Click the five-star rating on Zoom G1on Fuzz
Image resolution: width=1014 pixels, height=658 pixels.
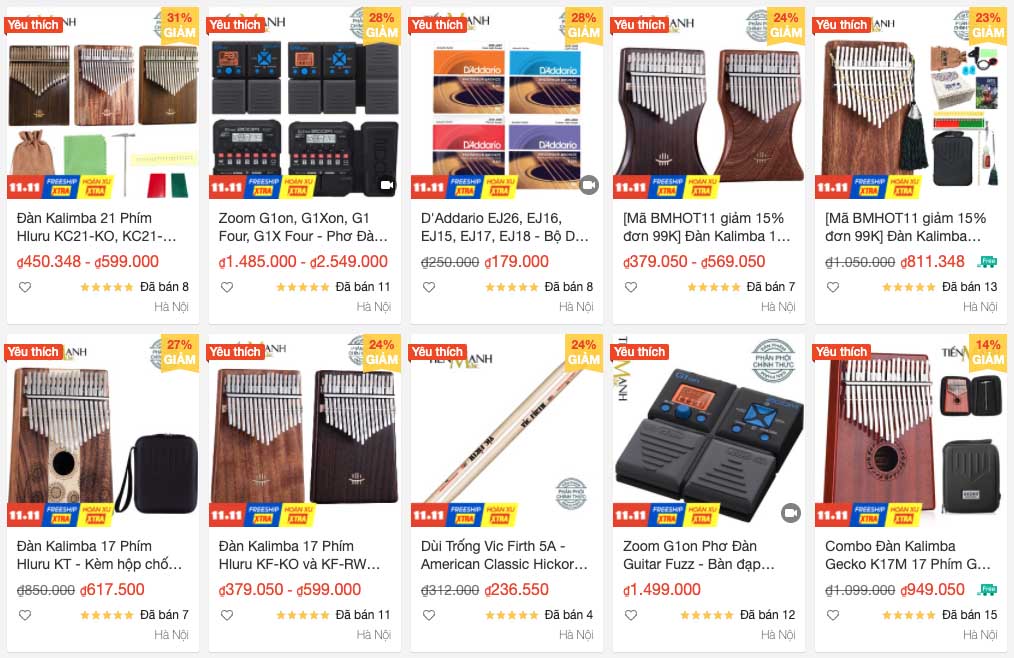coord(707,615)
